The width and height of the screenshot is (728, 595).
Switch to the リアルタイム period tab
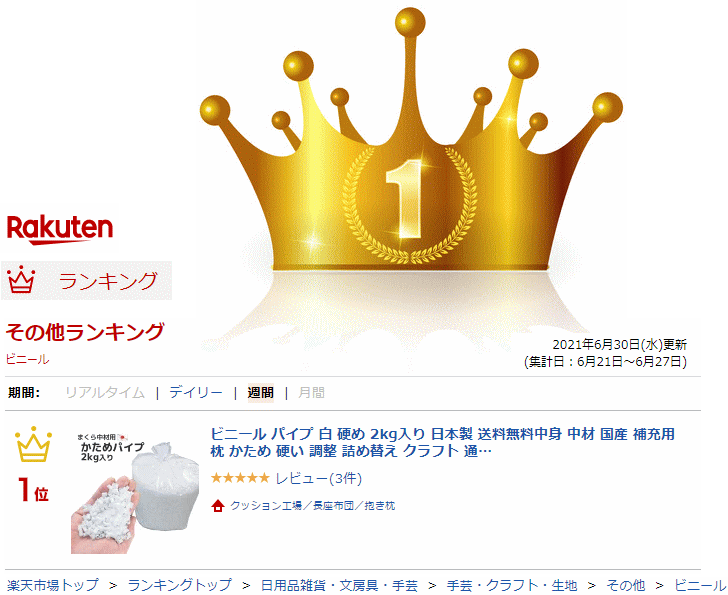point(105,393)
